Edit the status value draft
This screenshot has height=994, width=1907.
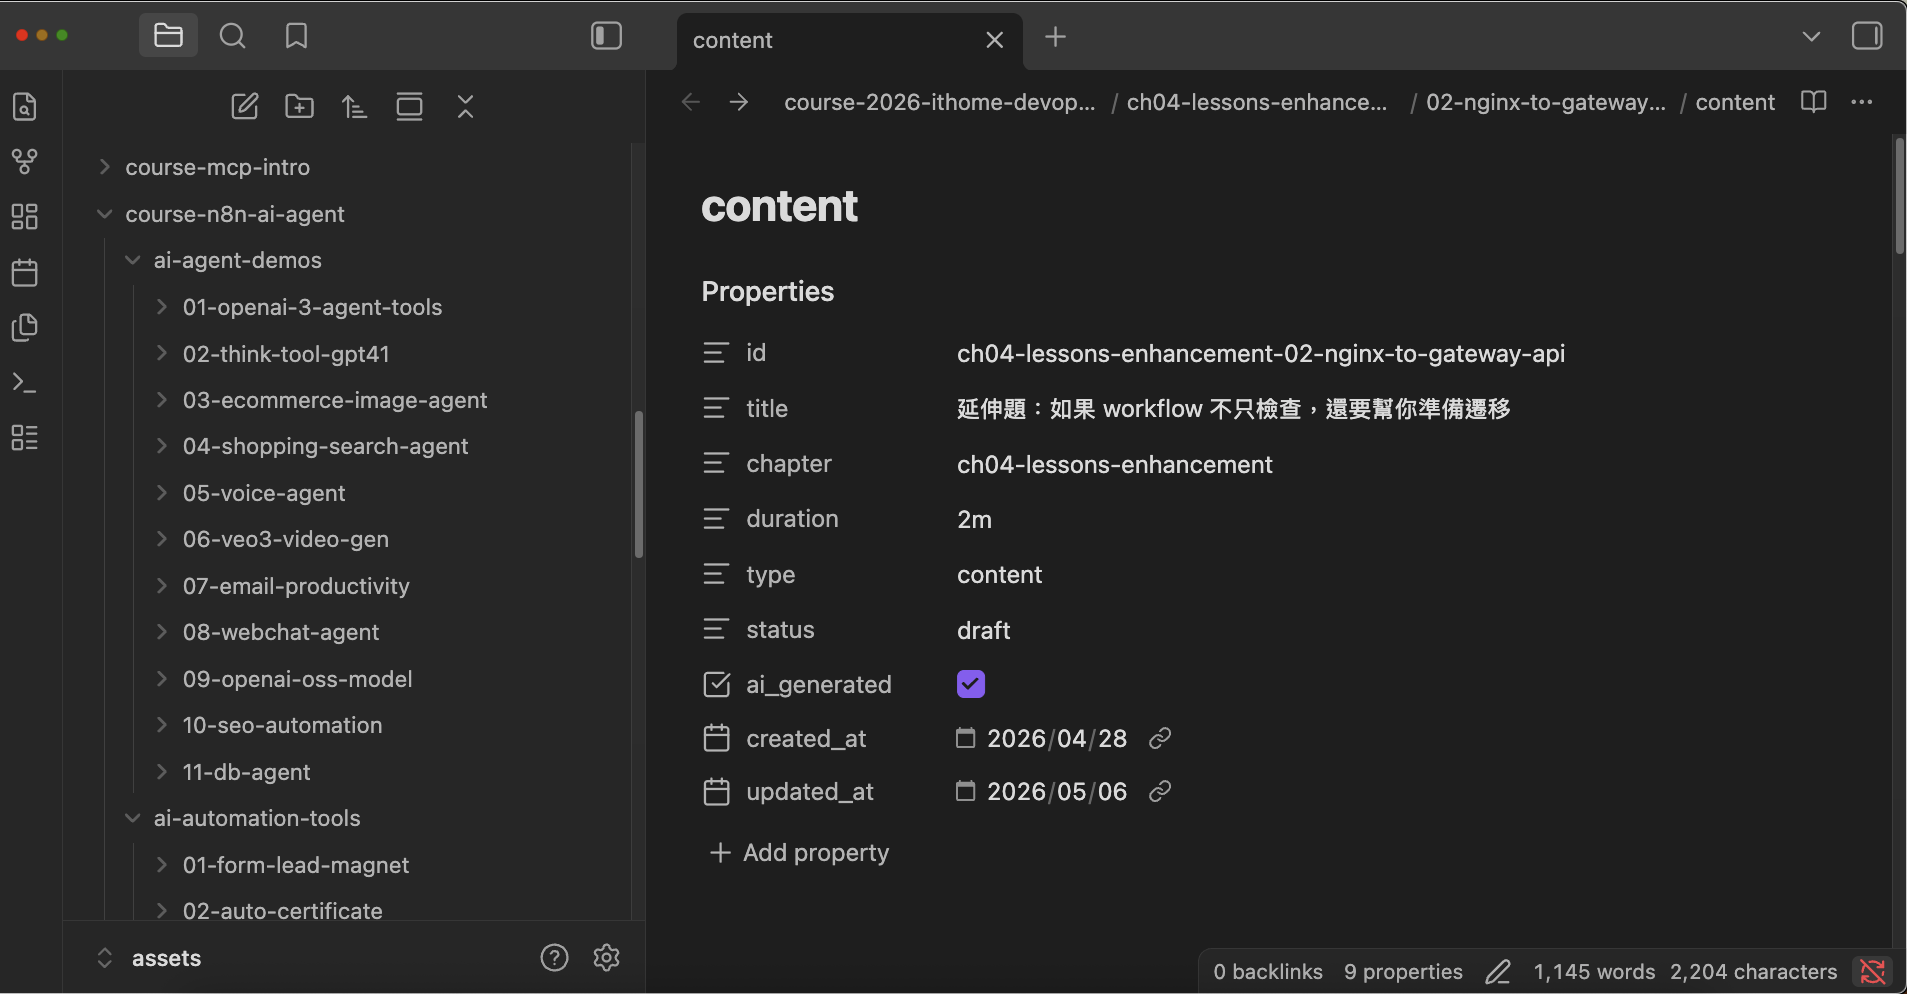984,630
